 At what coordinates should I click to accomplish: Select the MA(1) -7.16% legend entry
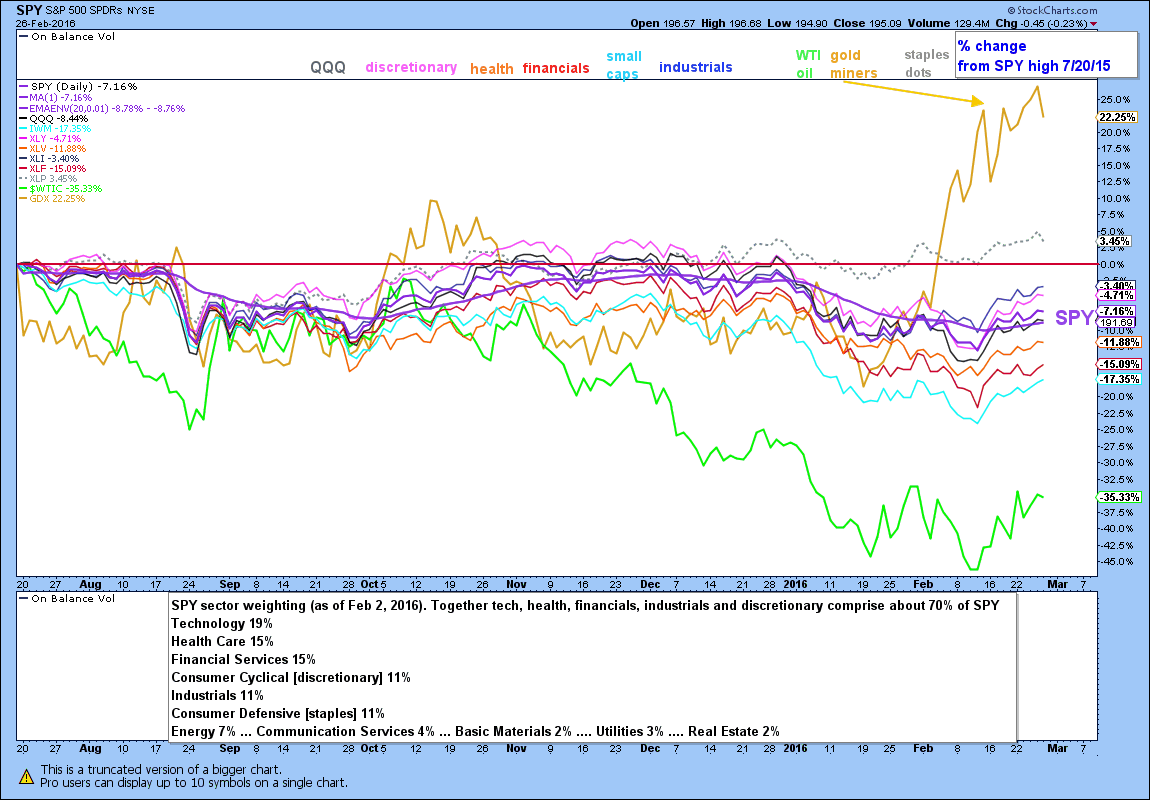55,98
